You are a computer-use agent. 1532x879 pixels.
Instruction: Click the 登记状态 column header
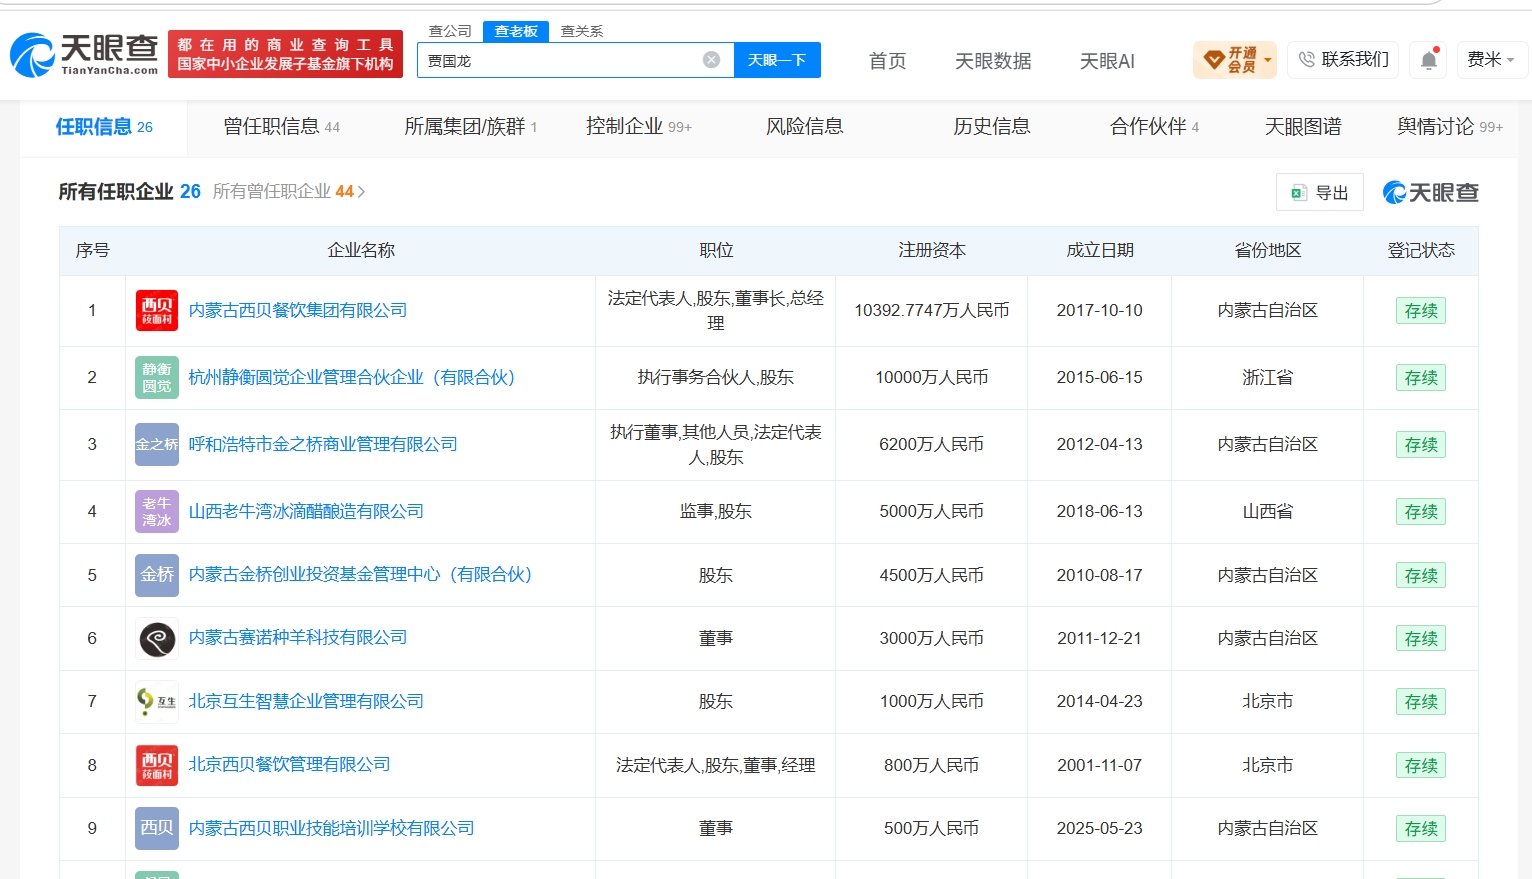tap(1421, 250)
